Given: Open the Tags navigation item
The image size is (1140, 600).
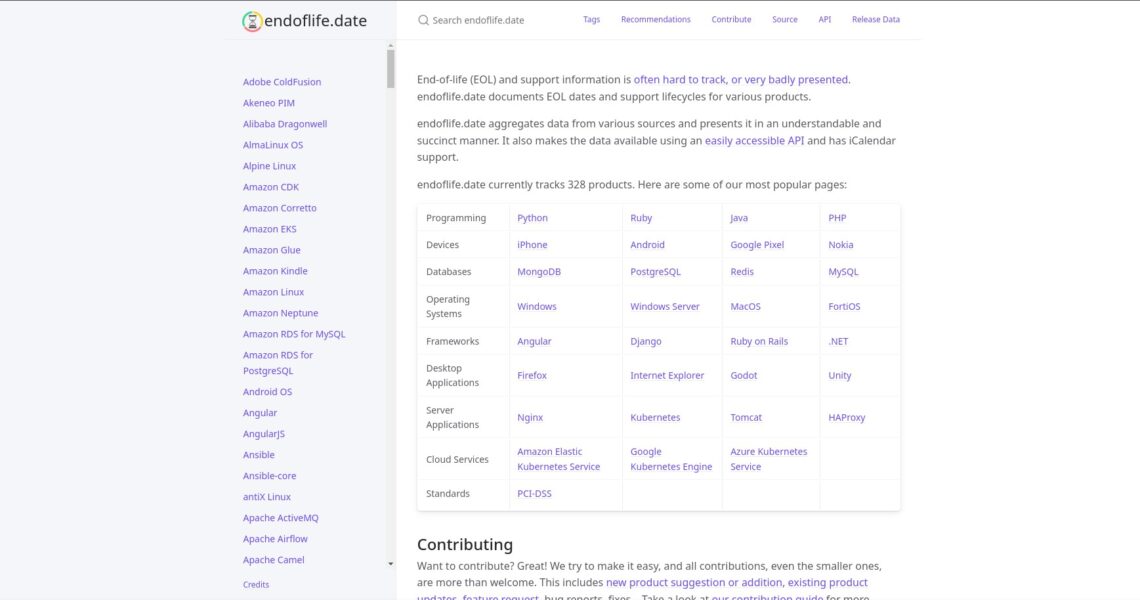Looking at the screenshot, I should point(591,20).
